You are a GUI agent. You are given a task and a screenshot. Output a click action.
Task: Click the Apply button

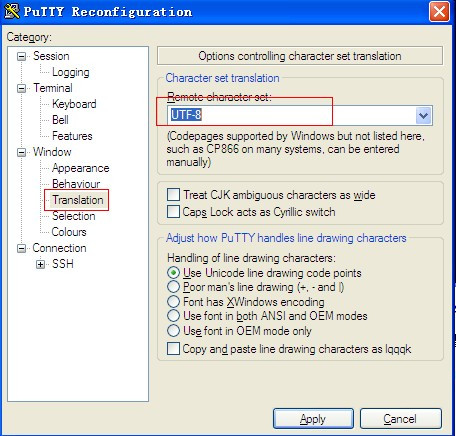(x=313, y=419)
